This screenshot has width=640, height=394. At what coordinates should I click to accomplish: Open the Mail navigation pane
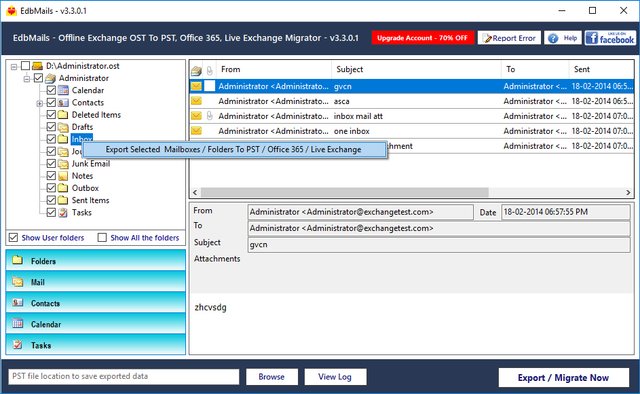(96, 282)
